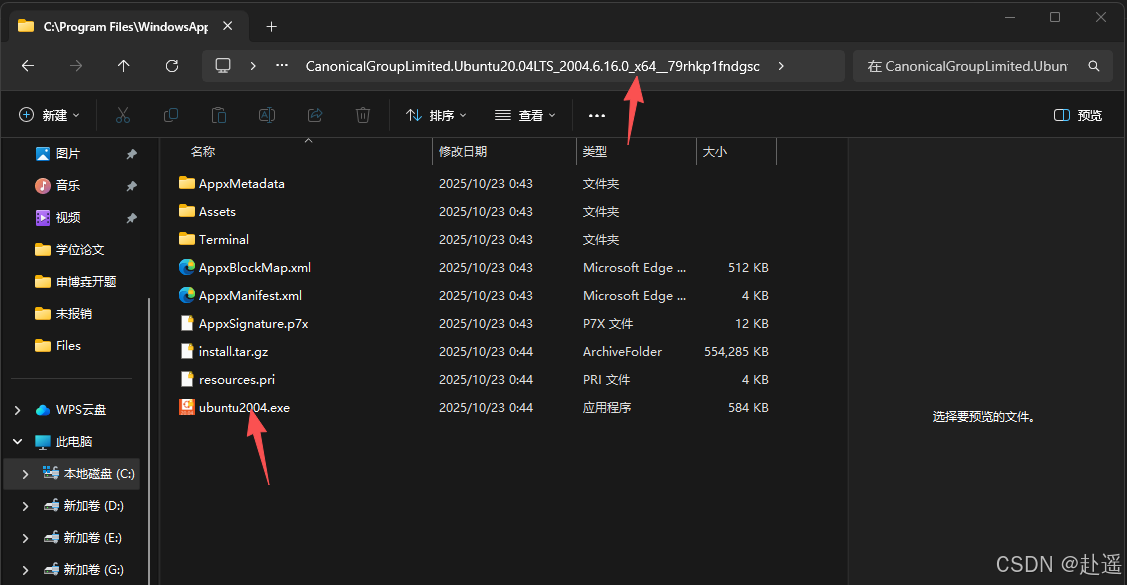The width and height of the screenshot is (1127, 585).
Task: Click the Back navigation arrow
Action: (28, 66)
